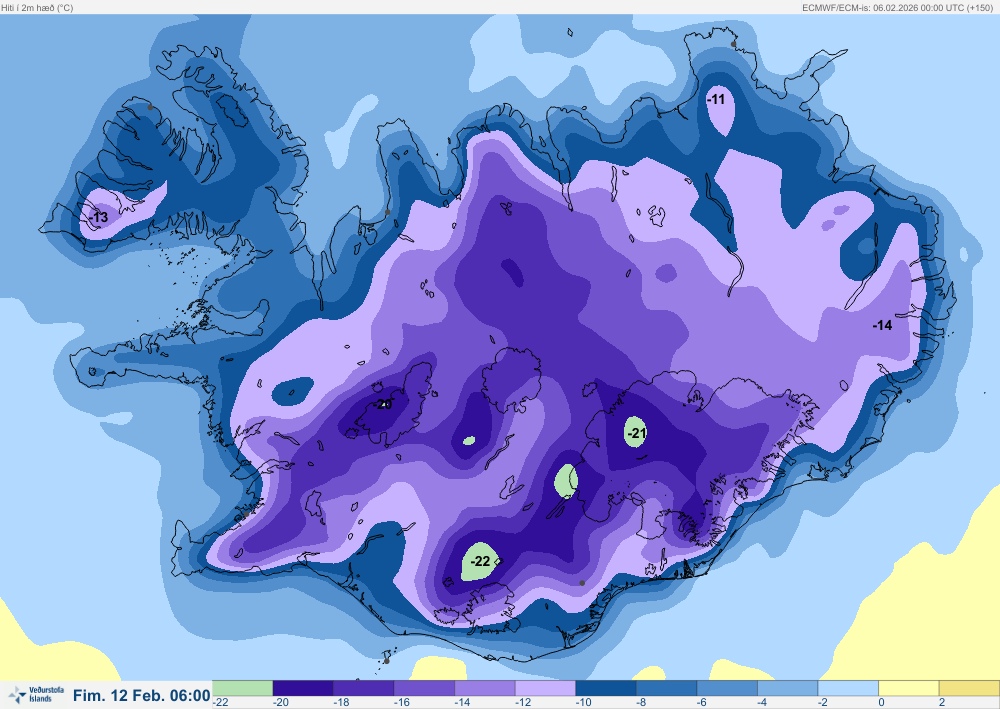
Task: Click the 2 legend scale label
Action: click(941, 703)
